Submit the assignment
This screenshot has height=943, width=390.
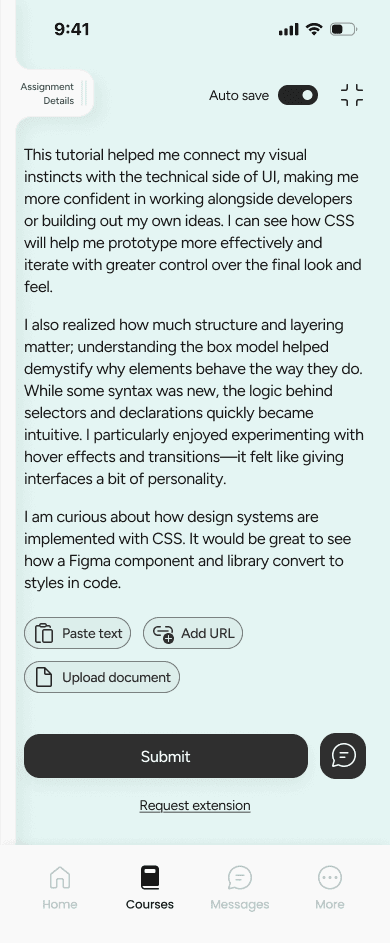(166, 756)
